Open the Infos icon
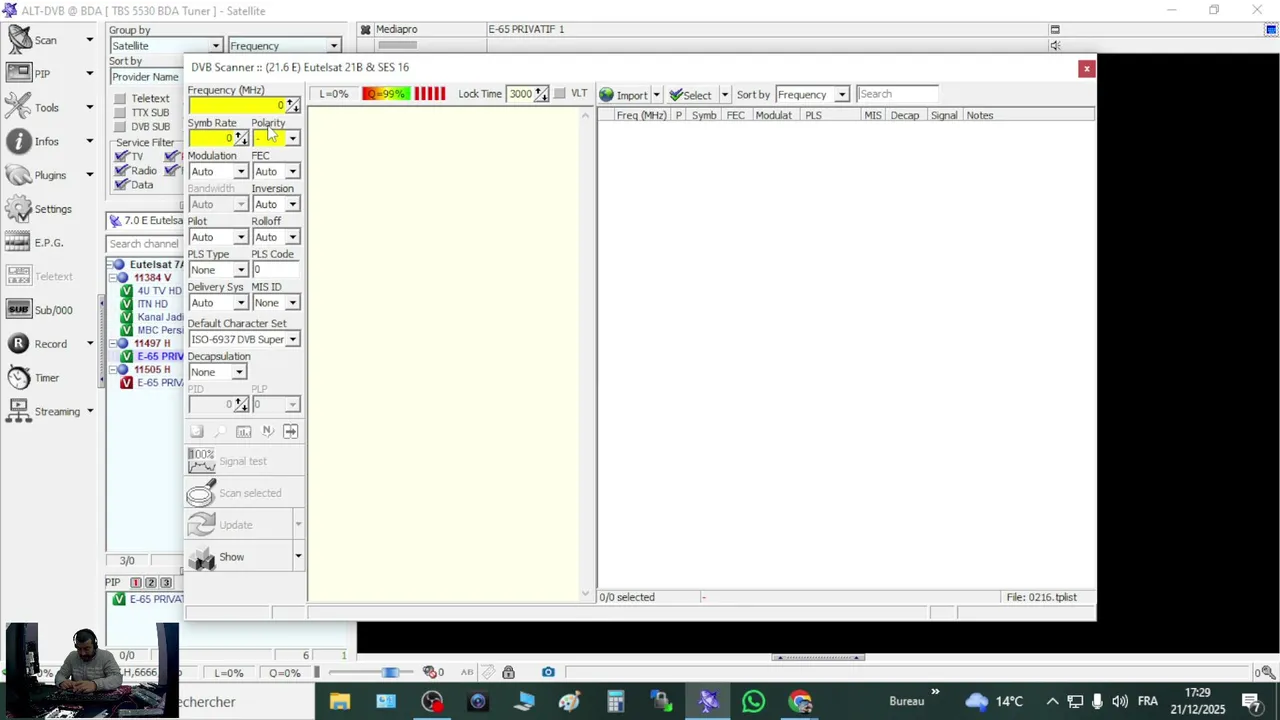Viewport: 1280px width, 720px height. (19, 141)
